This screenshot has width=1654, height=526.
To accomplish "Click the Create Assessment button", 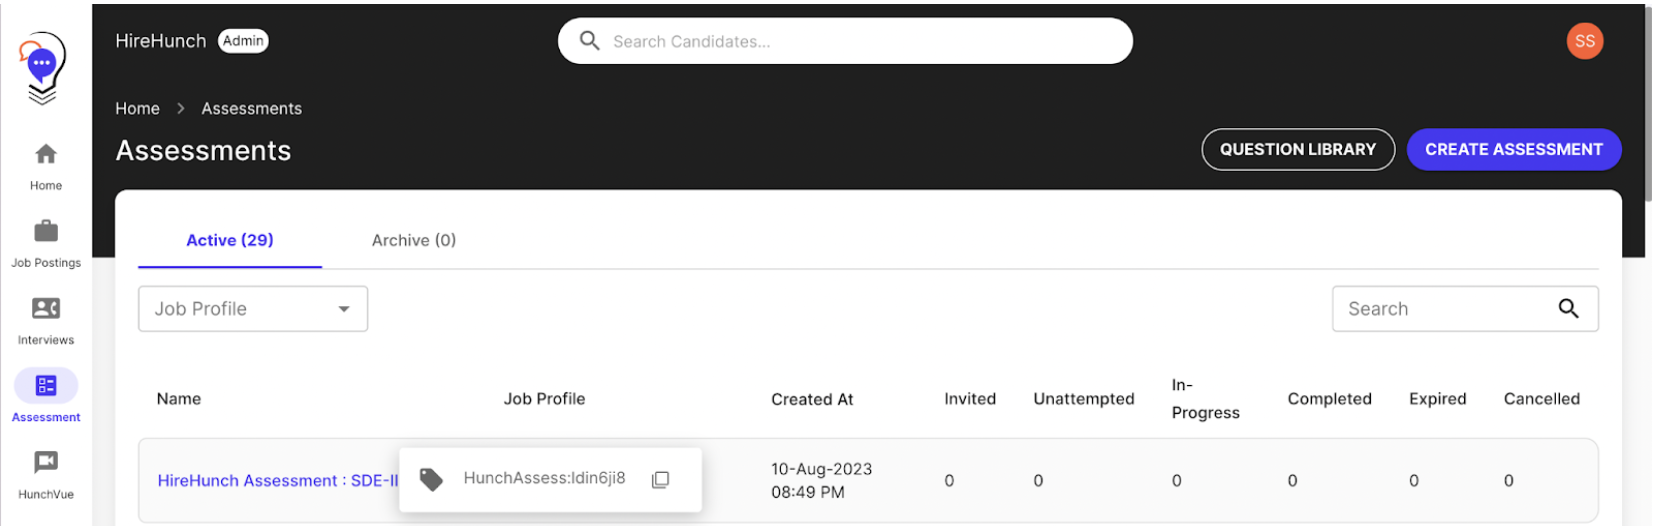I will [1513, 149].
